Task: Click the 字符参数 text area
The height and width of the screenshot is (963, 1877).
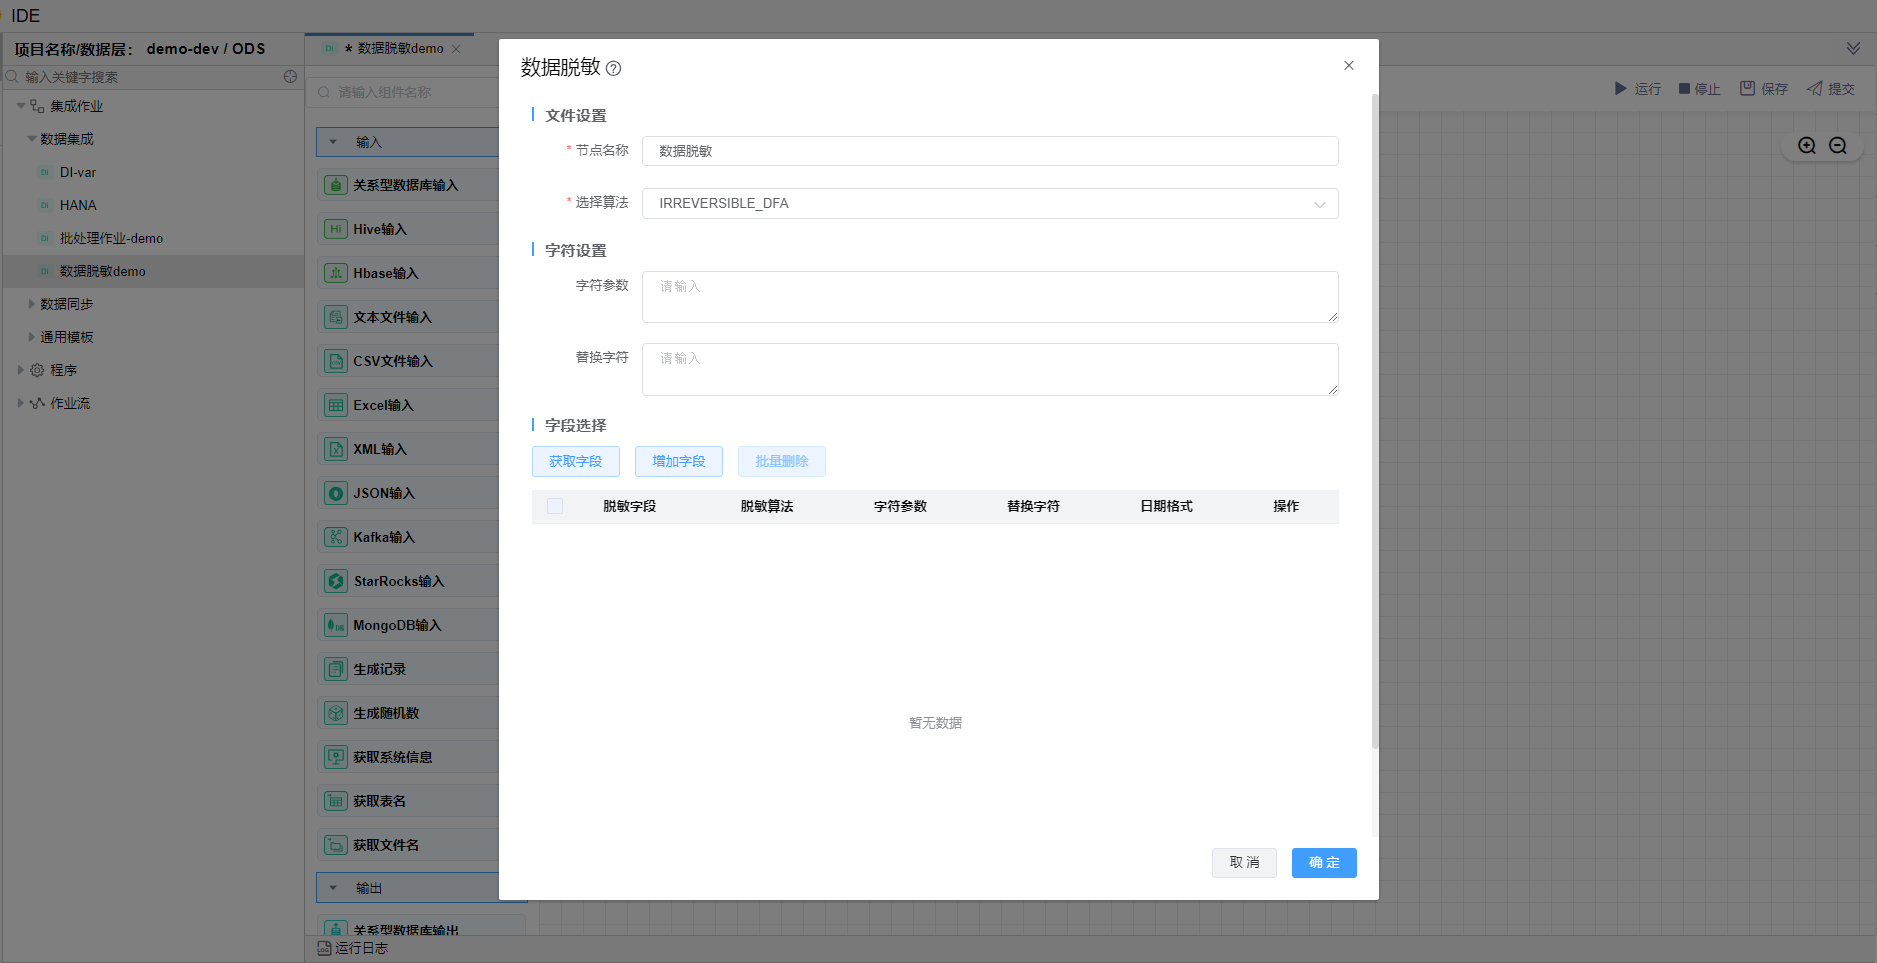Action: [x=989, y=297]
